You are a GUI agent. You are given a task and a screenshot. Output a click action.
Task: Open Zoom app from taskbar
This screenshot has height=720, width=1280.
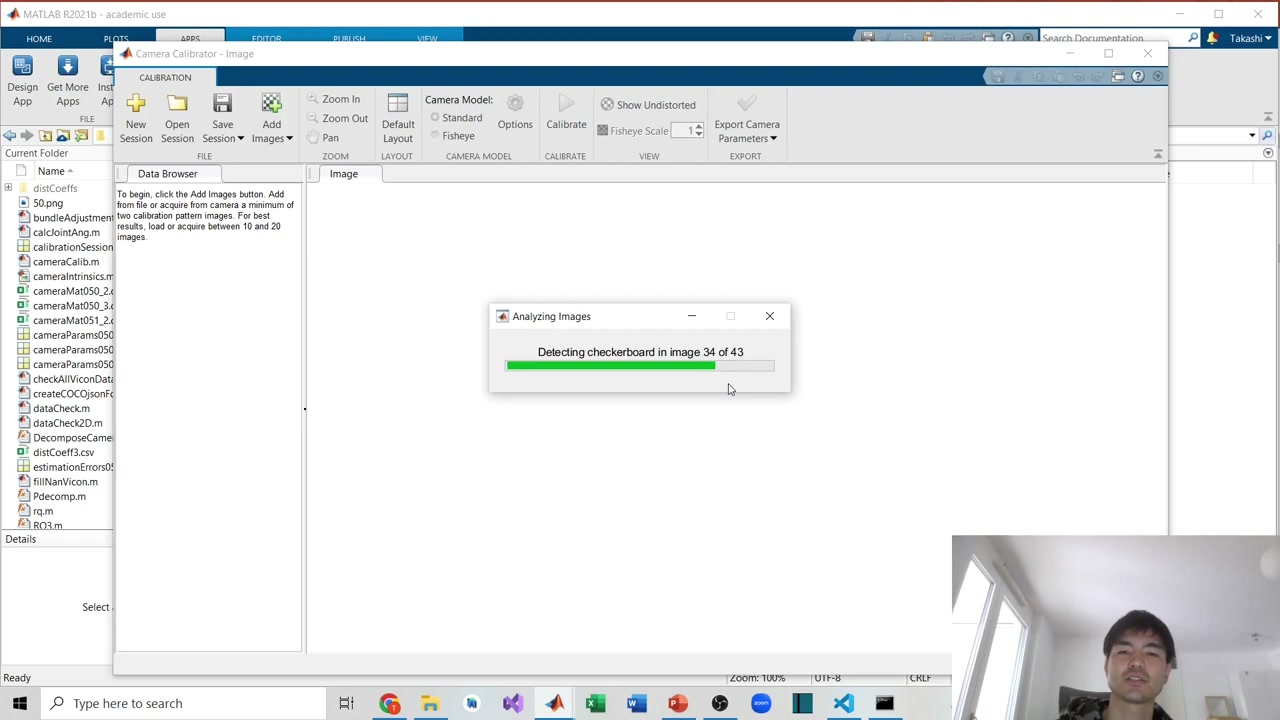[x=761, y=703]
